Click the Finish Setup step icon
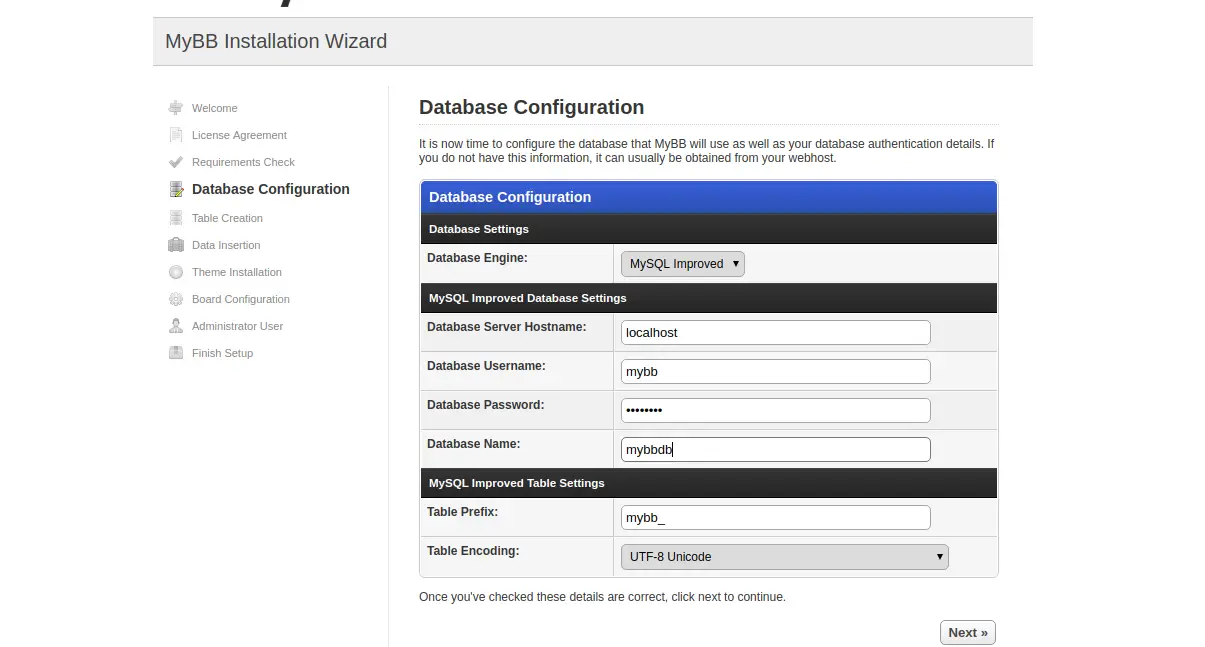 (x=176, y=353)
